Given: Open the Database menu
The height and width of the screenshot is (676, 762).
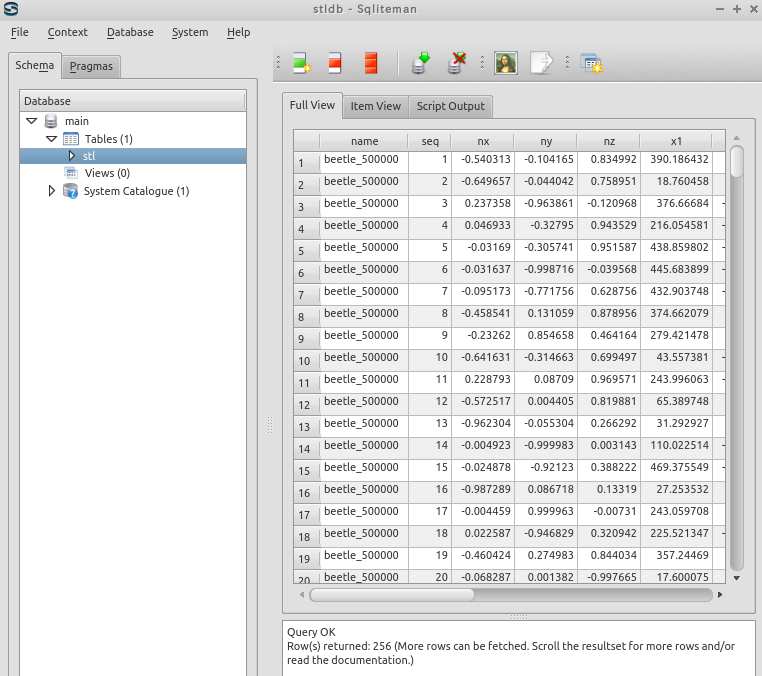Looking at the screenshot, I should (x=130, y=32).
